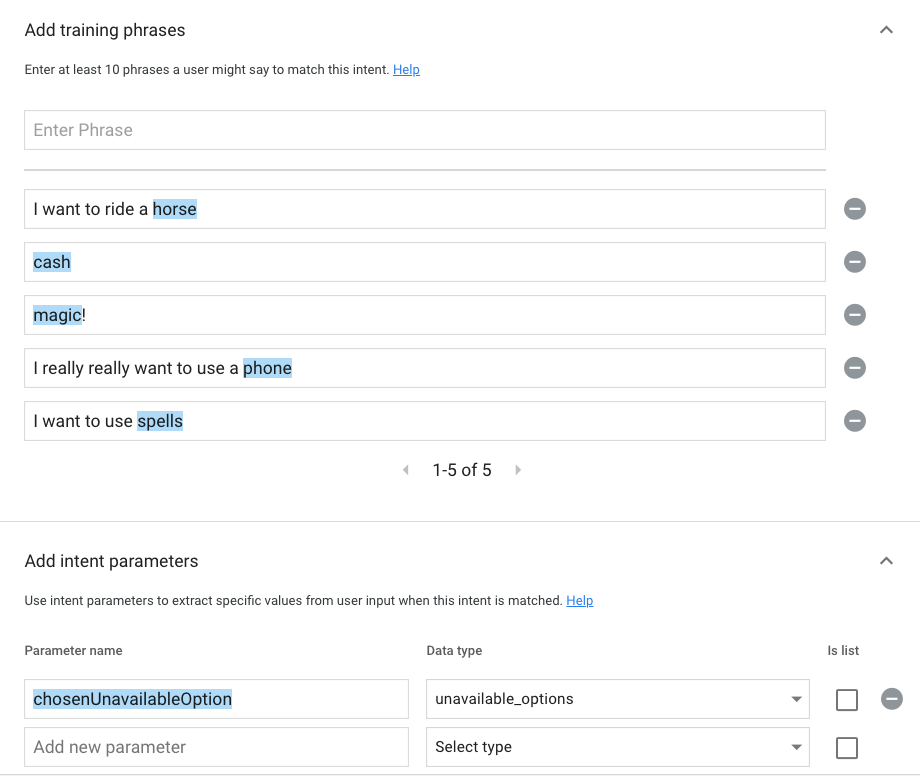The width and height of the screenshot is (920, 776).
Task: Click the Enter Phrase input field
Action: click(424, 130)
